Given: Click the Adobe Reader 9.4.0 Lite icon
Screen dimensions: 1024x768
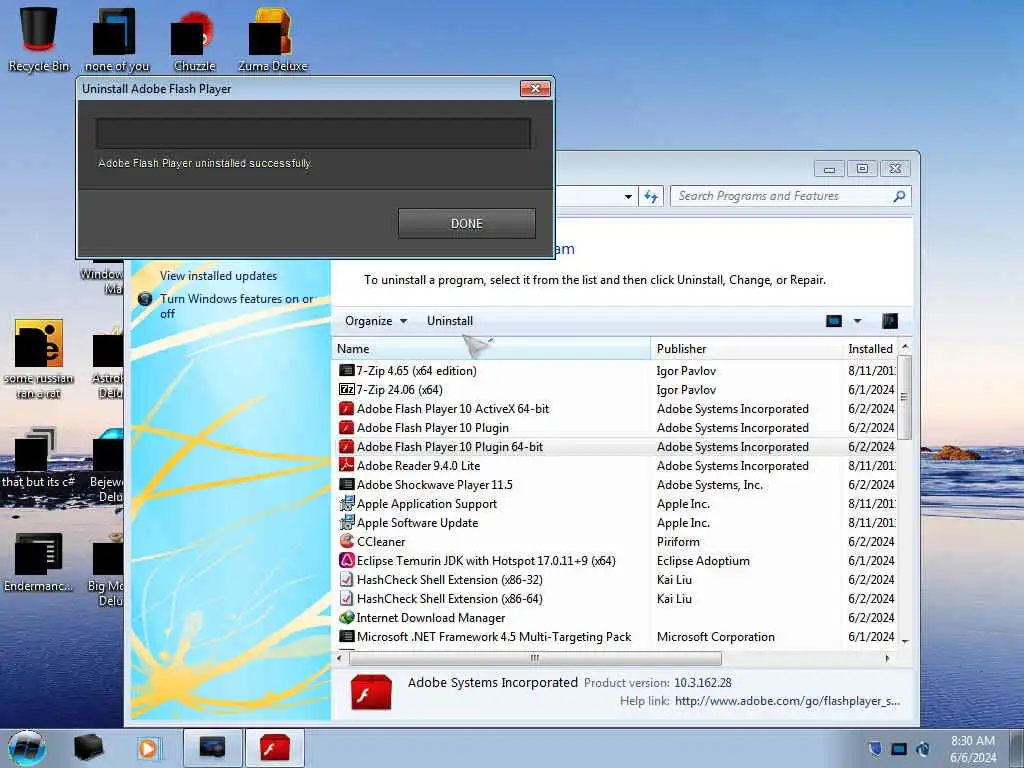Looking at the screenshot, I should [347, 466].
